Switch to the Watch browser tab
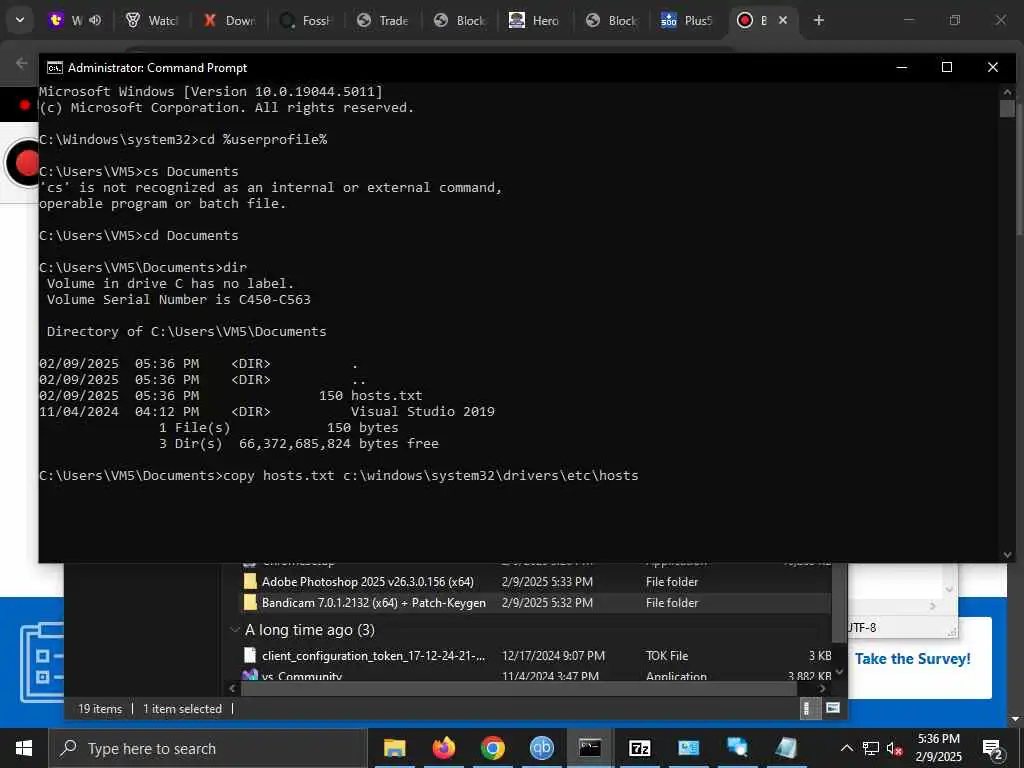Viewport: 1024px width, 768px height. click(152, 20)
